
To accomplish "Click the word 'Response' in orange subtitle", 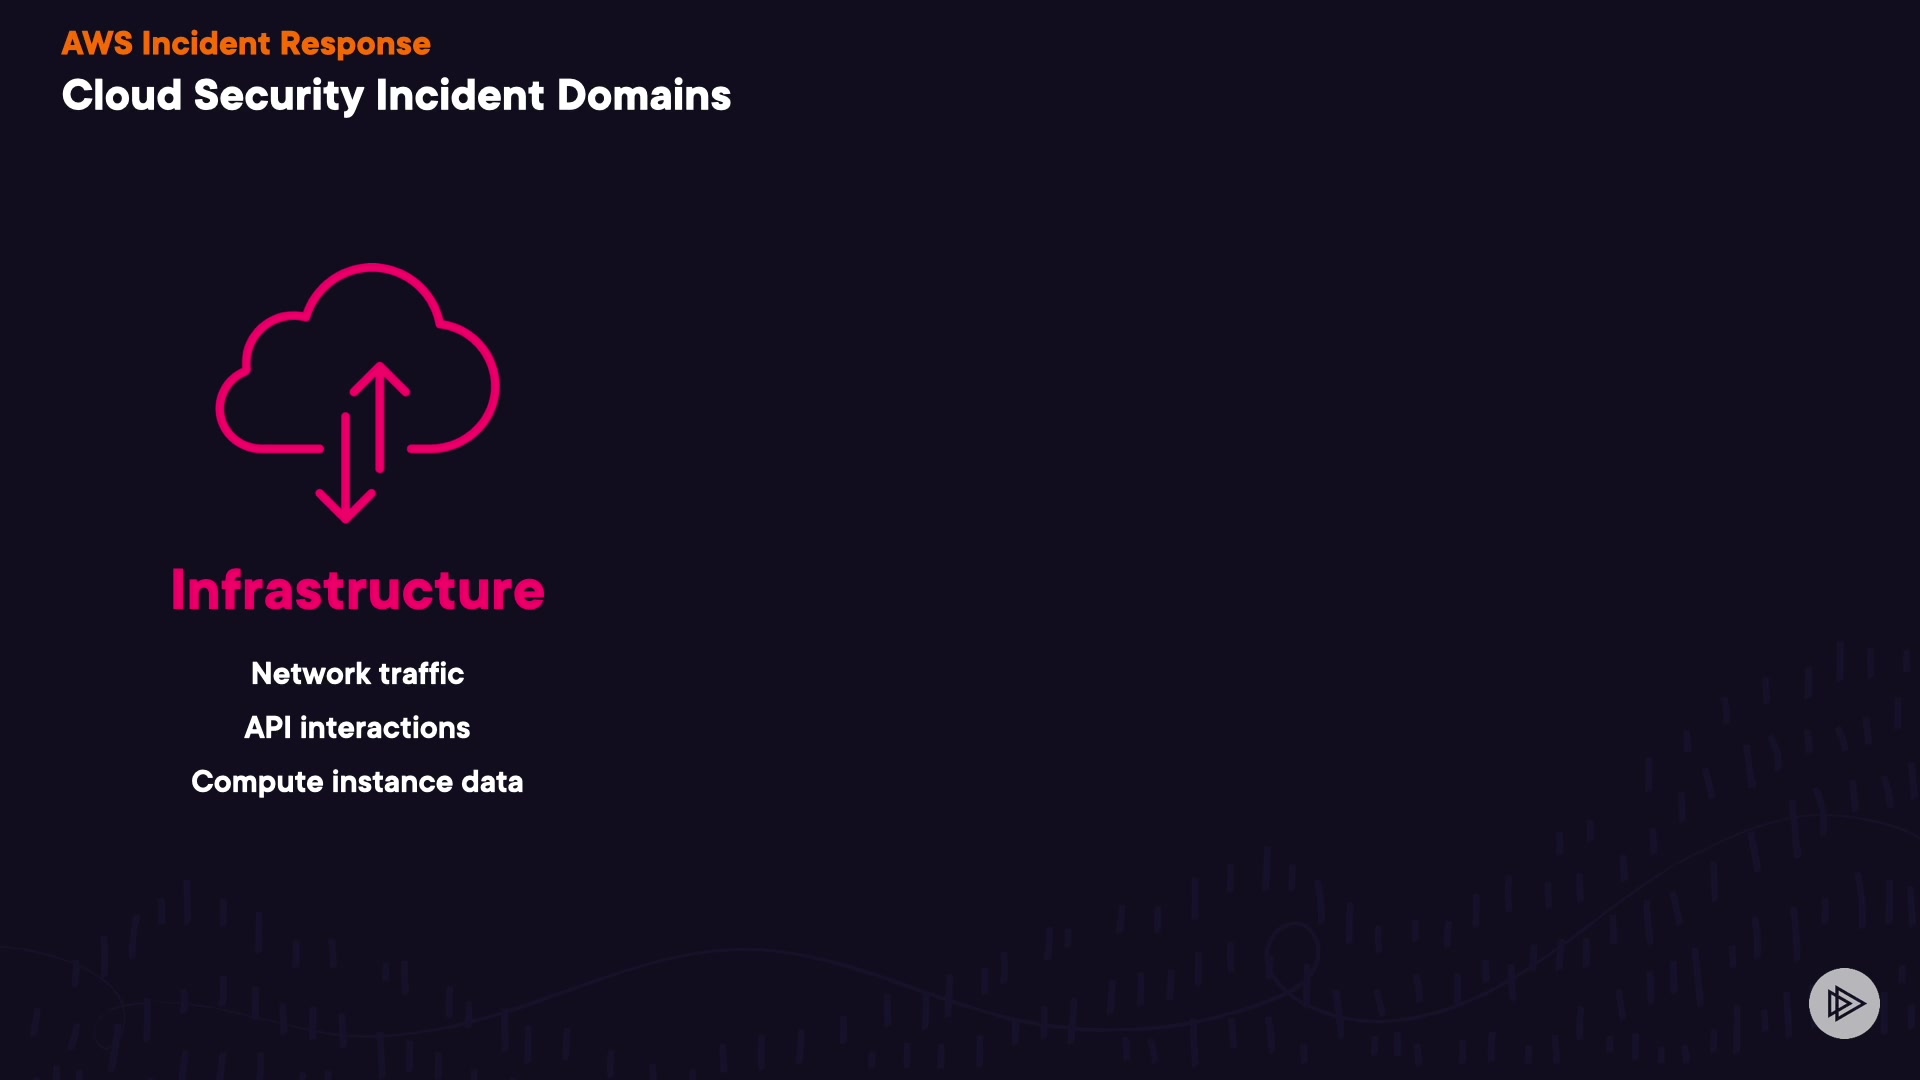I will point(355,44).
